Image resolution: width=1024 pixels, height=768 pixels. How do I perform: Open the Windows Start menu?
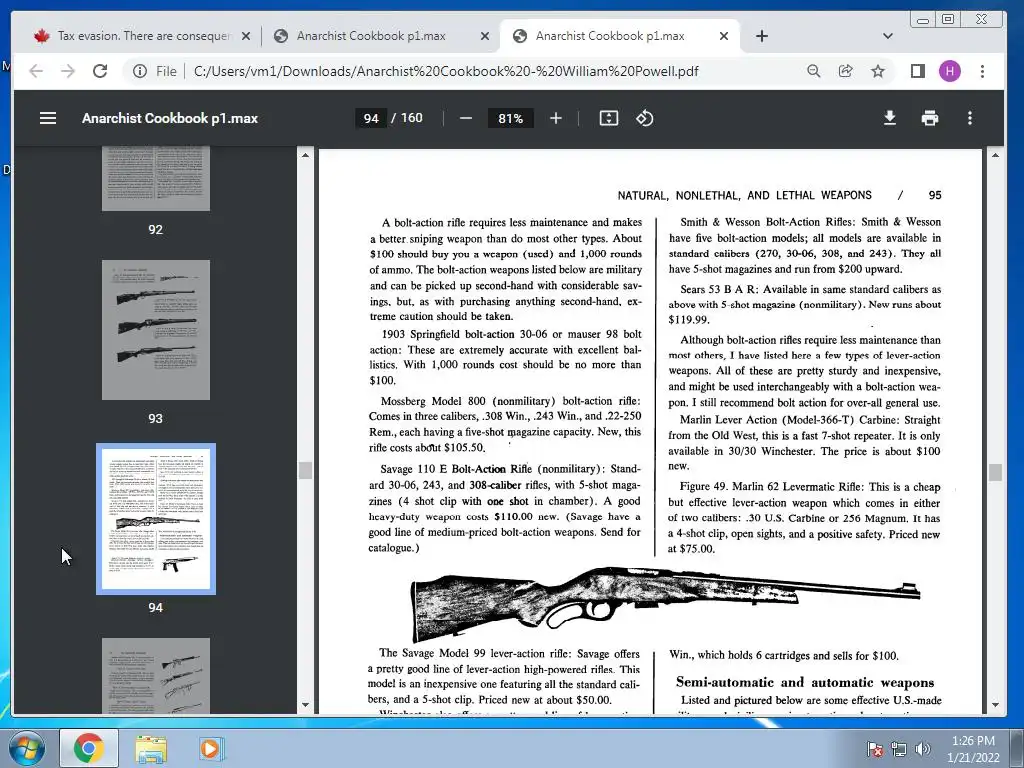pos(27,748)
